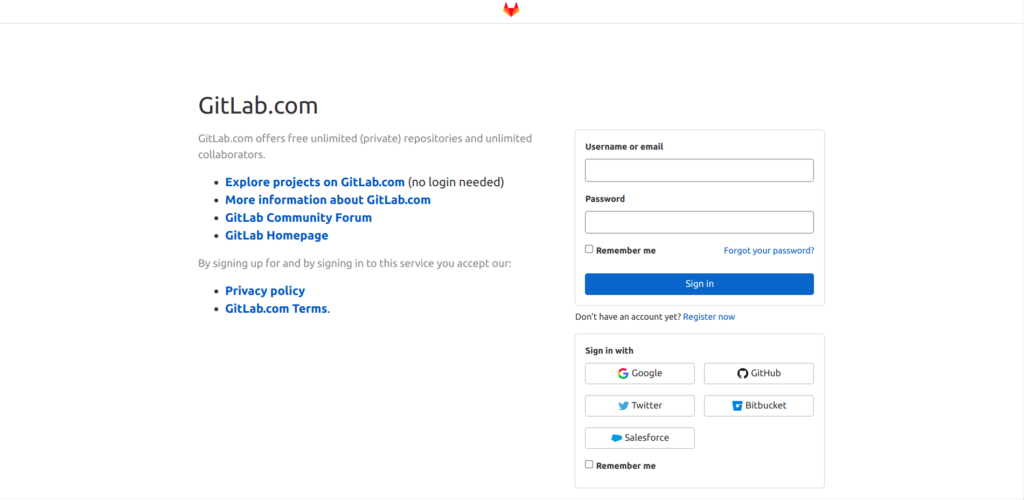1024x500 pixels.
Task: Open the Register now link
Action: (709, 317)
